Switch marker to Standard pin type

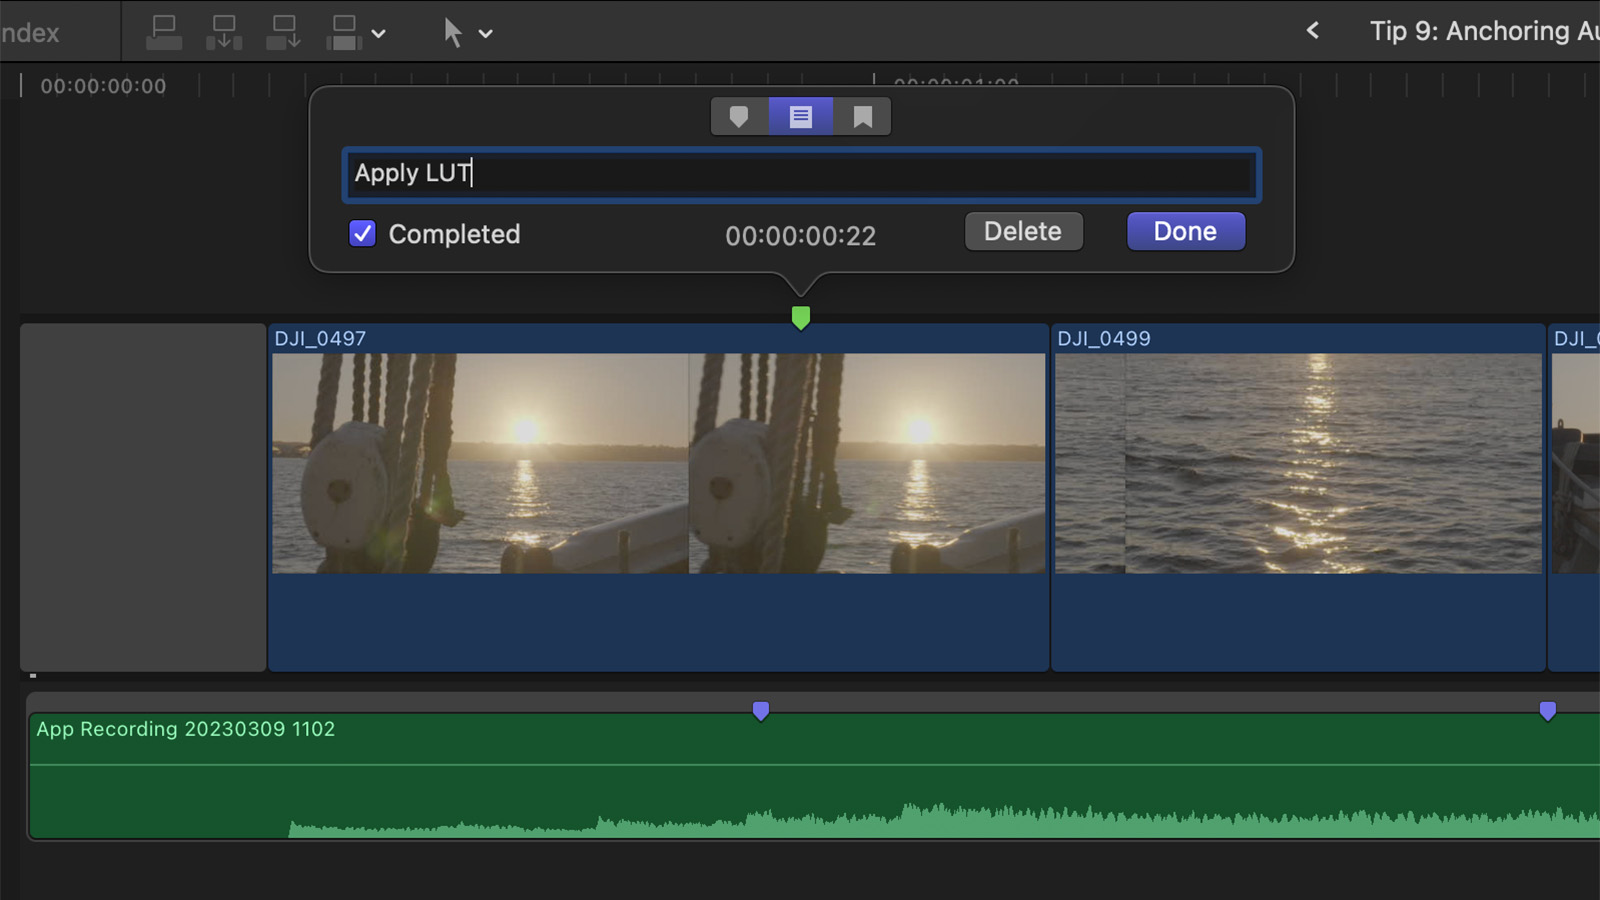(739, 116)
